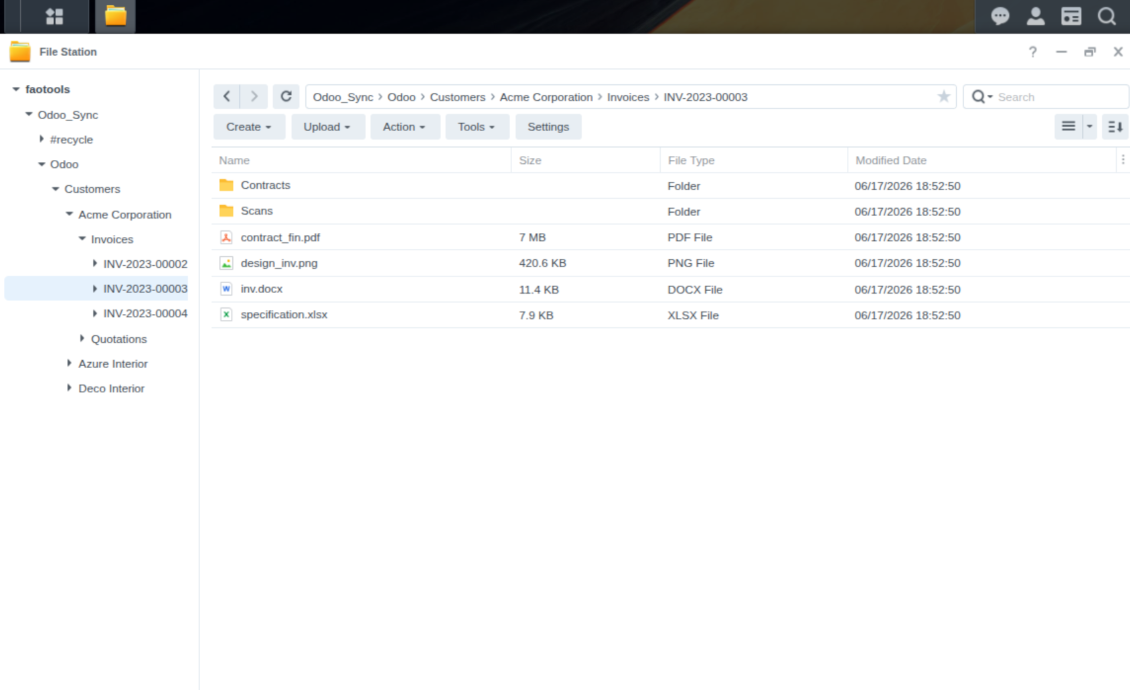Open the Create dropdown menu
The height and width of the screenshot is (690, 1130).
[249, 127]
